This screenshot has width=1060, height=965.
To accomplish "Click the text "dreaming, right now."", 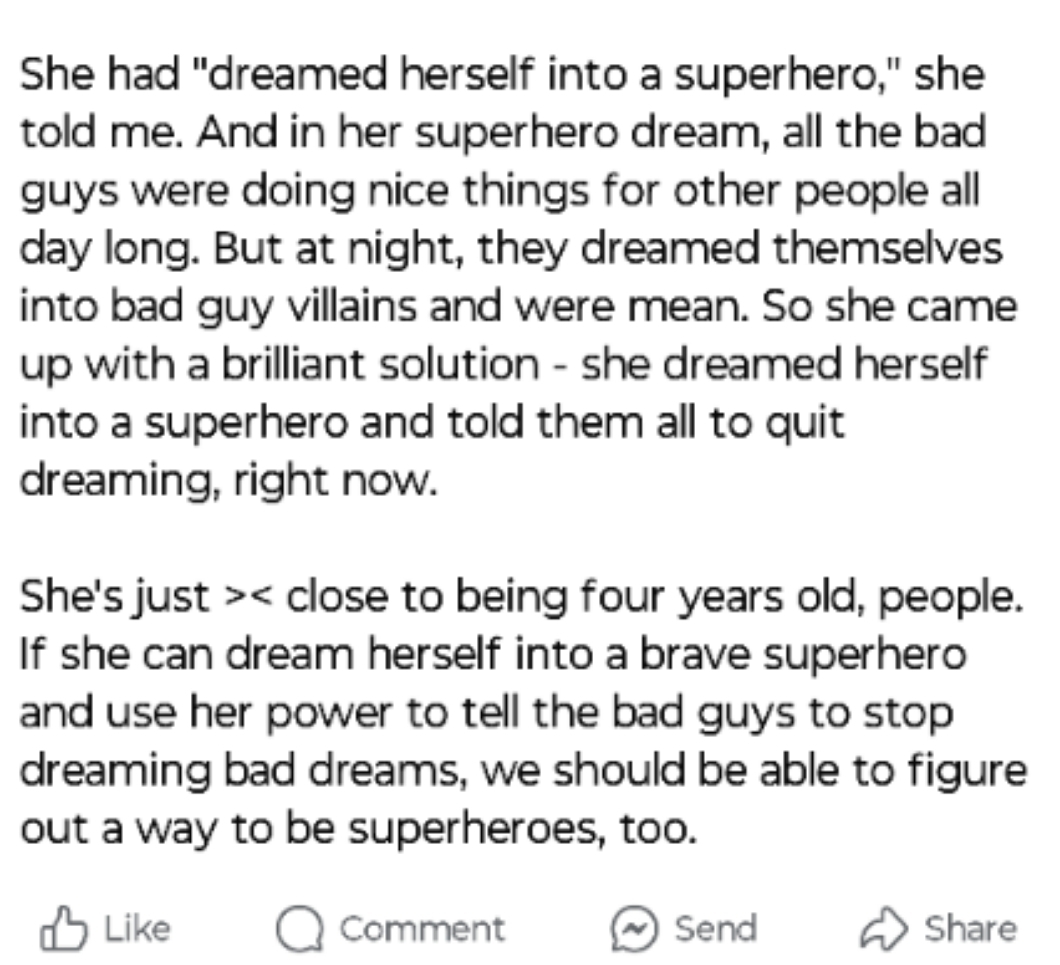I will coord(228,480).
